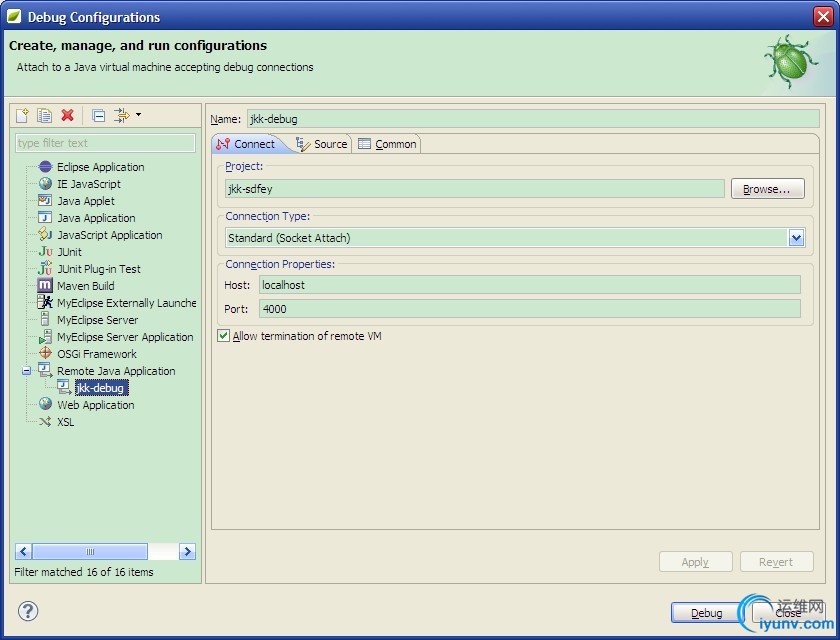Click the jkk-debug configuration icon
Image resolution: width=840 pixels, height=640 pixels.
64,388
